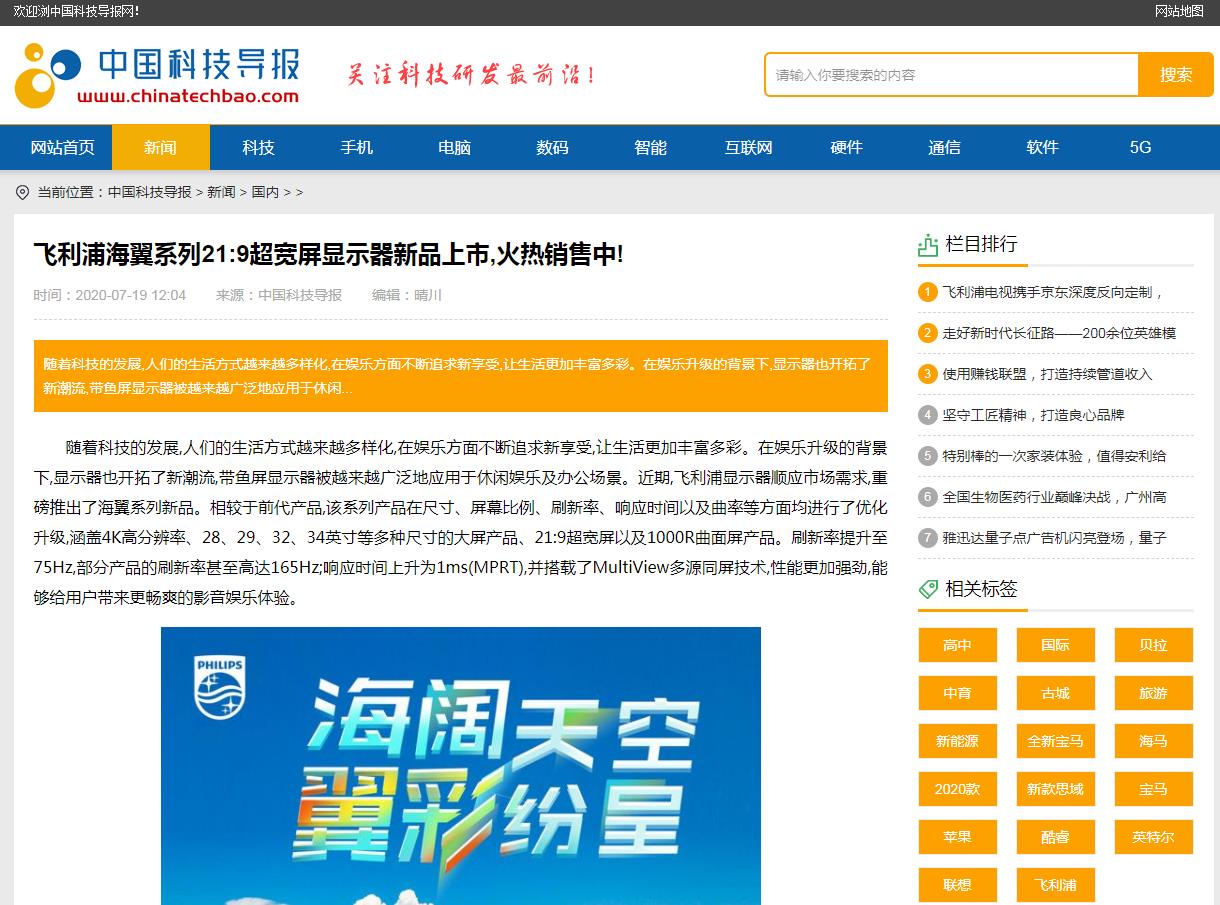1220x905 pixels.
Task: Open the 硬件 navigation tab
Action: point(847,148)
